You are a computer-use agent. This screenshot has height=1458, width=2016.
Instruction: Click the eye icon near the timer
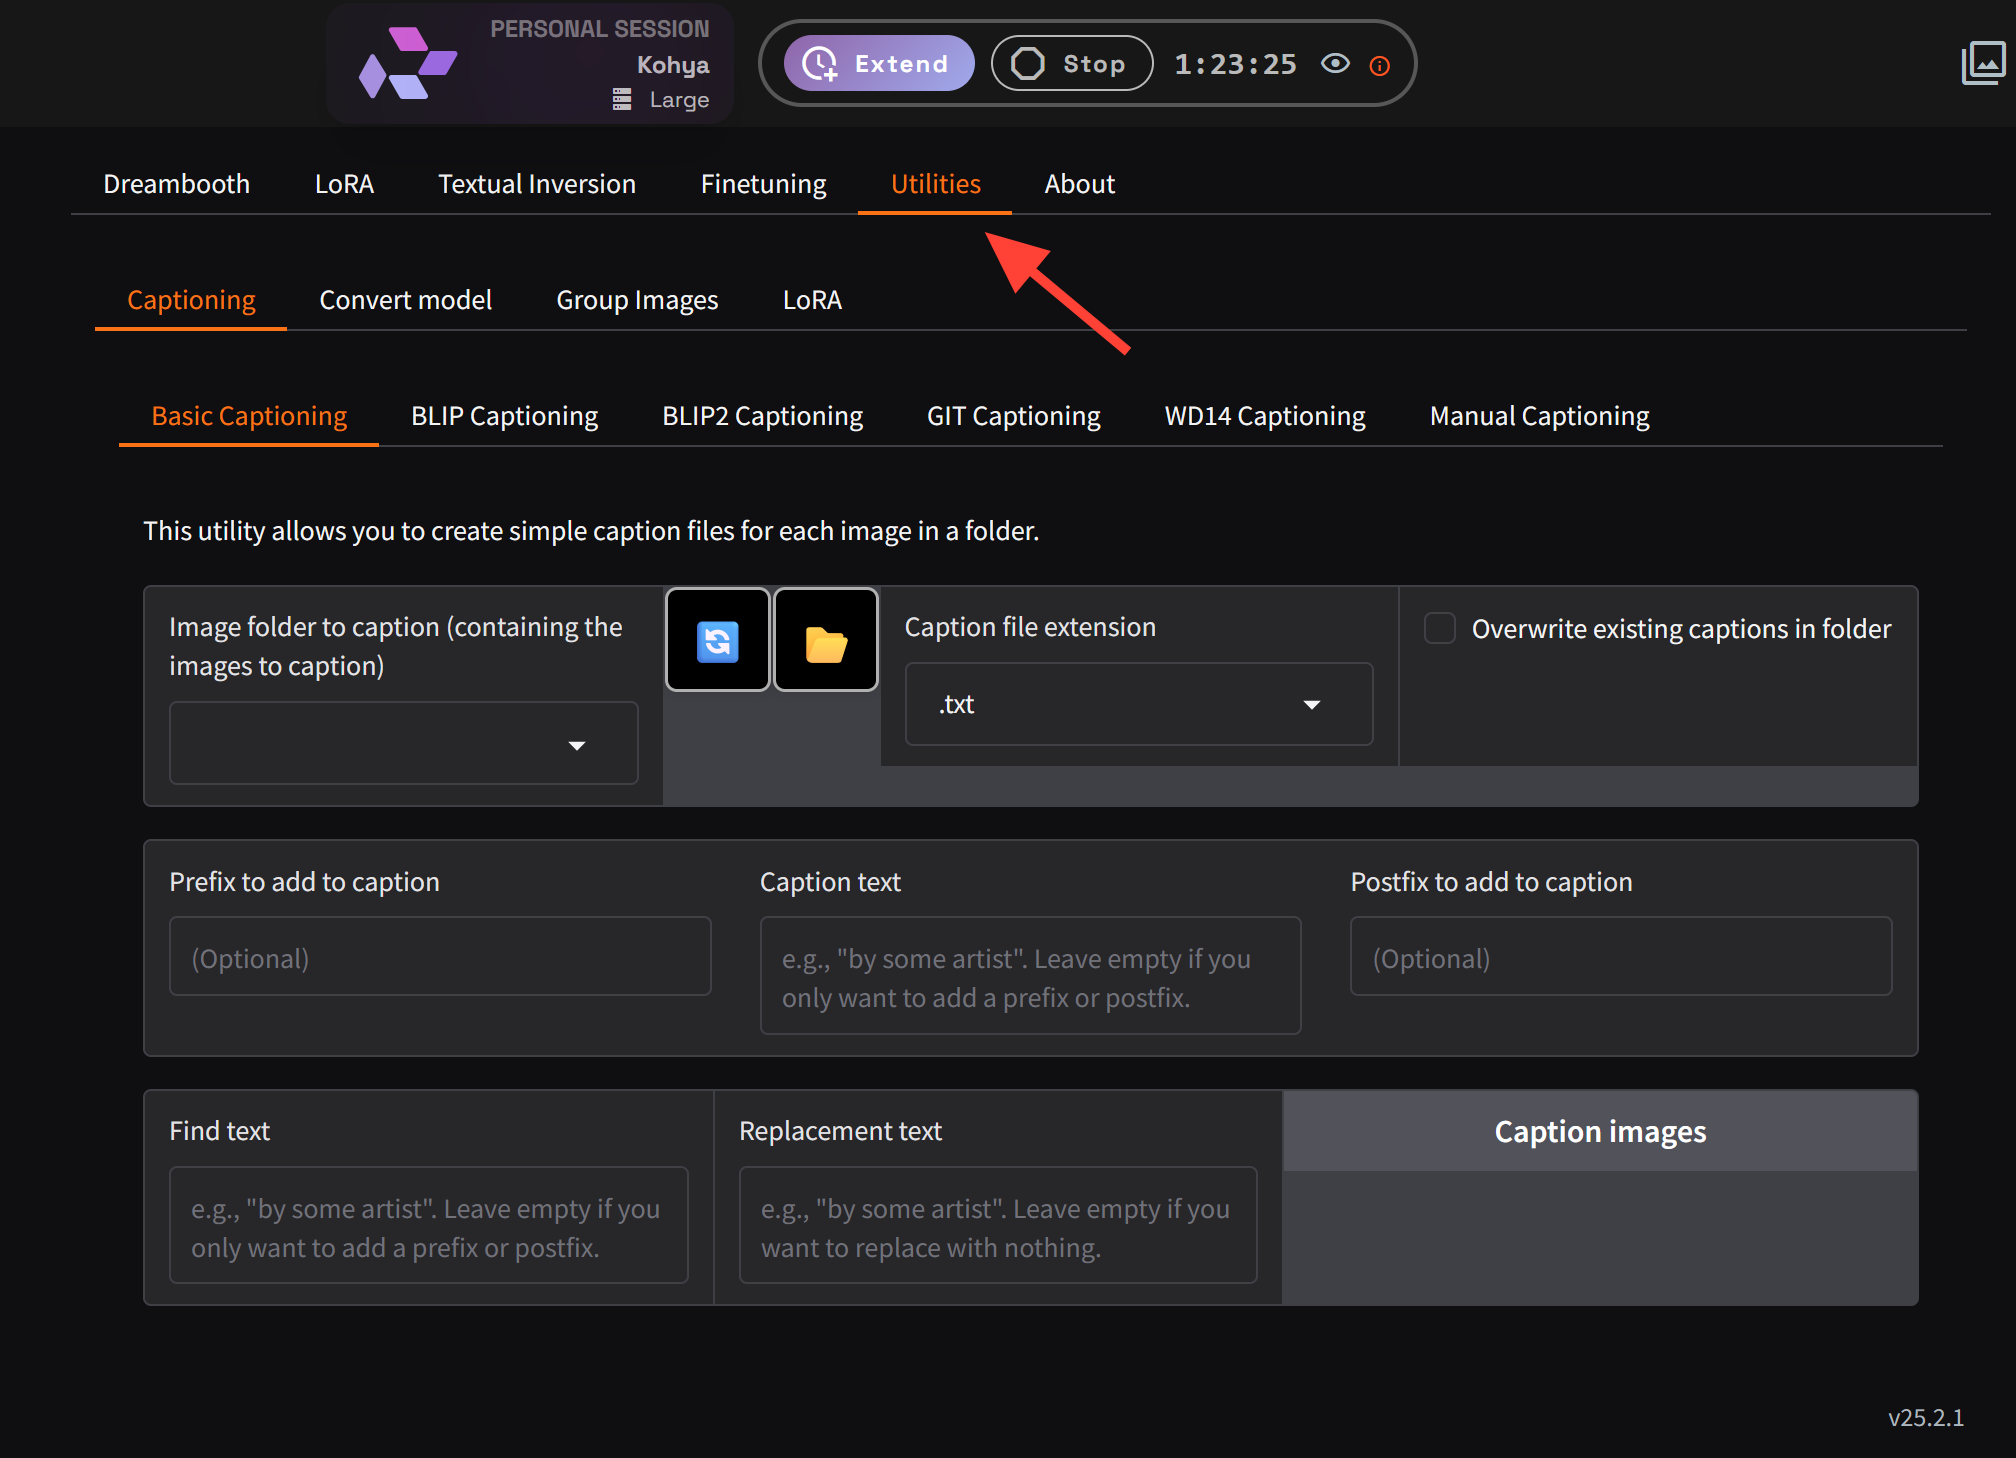tap(1335, 64)
